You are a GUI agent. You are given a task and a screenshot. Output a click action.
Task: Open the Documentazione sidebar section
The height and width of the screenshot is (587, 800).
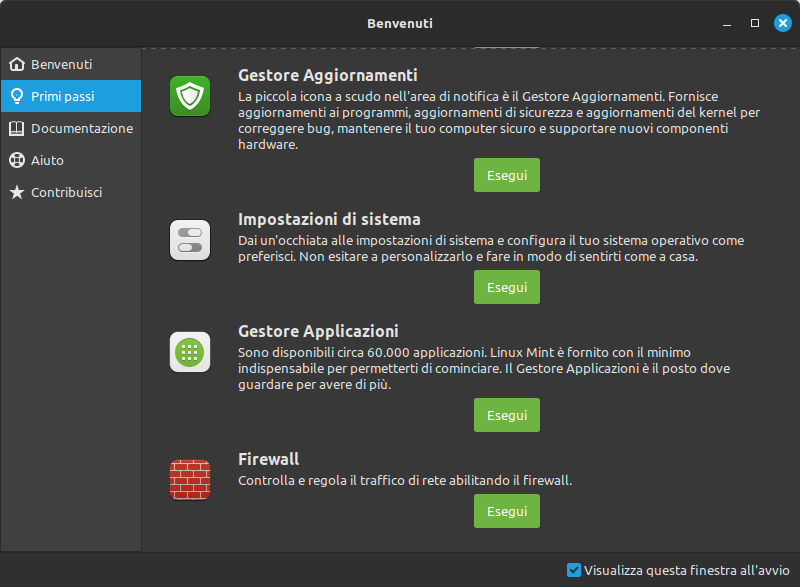pos(71,128)
